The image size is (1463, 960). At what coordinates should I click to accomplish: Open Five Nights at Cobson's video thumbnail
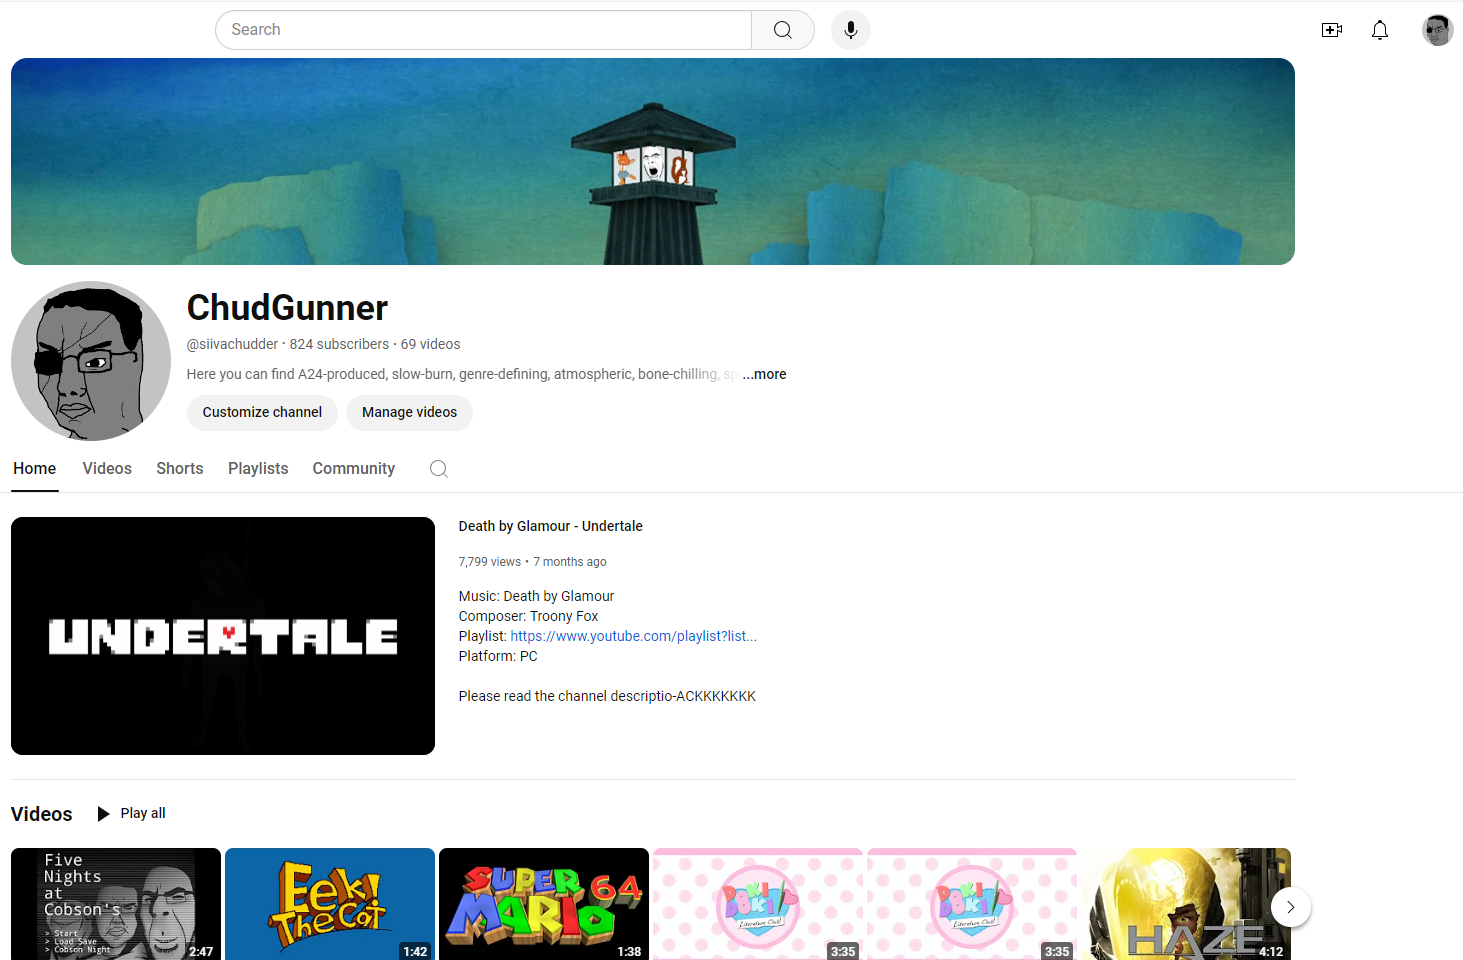click(116, 904)
